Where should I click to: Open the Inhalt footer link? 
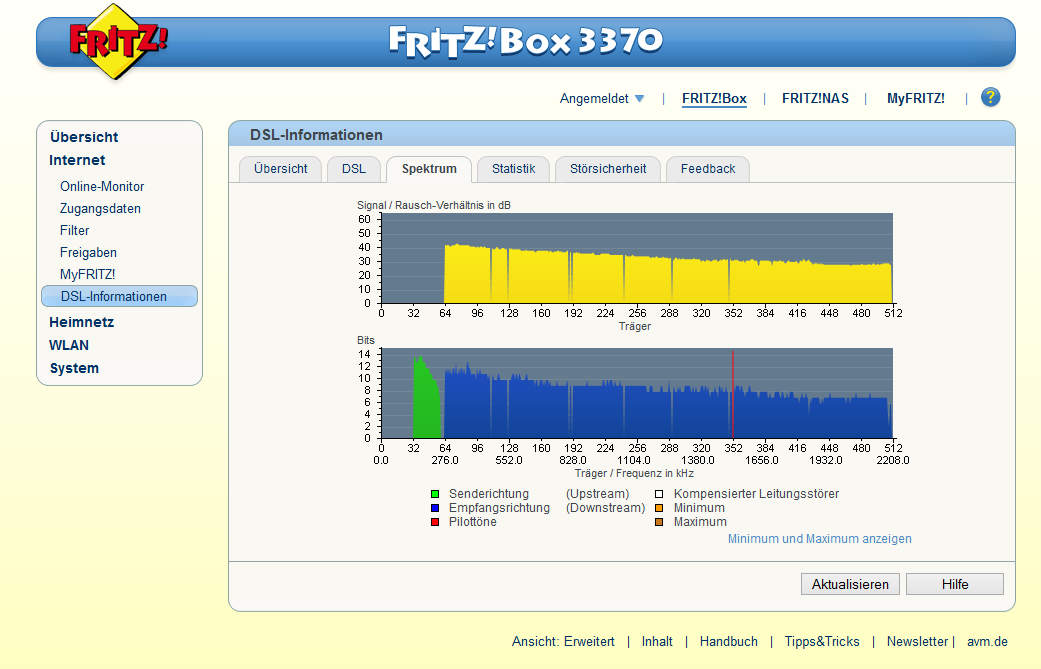pyautogui.click(x=657, y=642)
